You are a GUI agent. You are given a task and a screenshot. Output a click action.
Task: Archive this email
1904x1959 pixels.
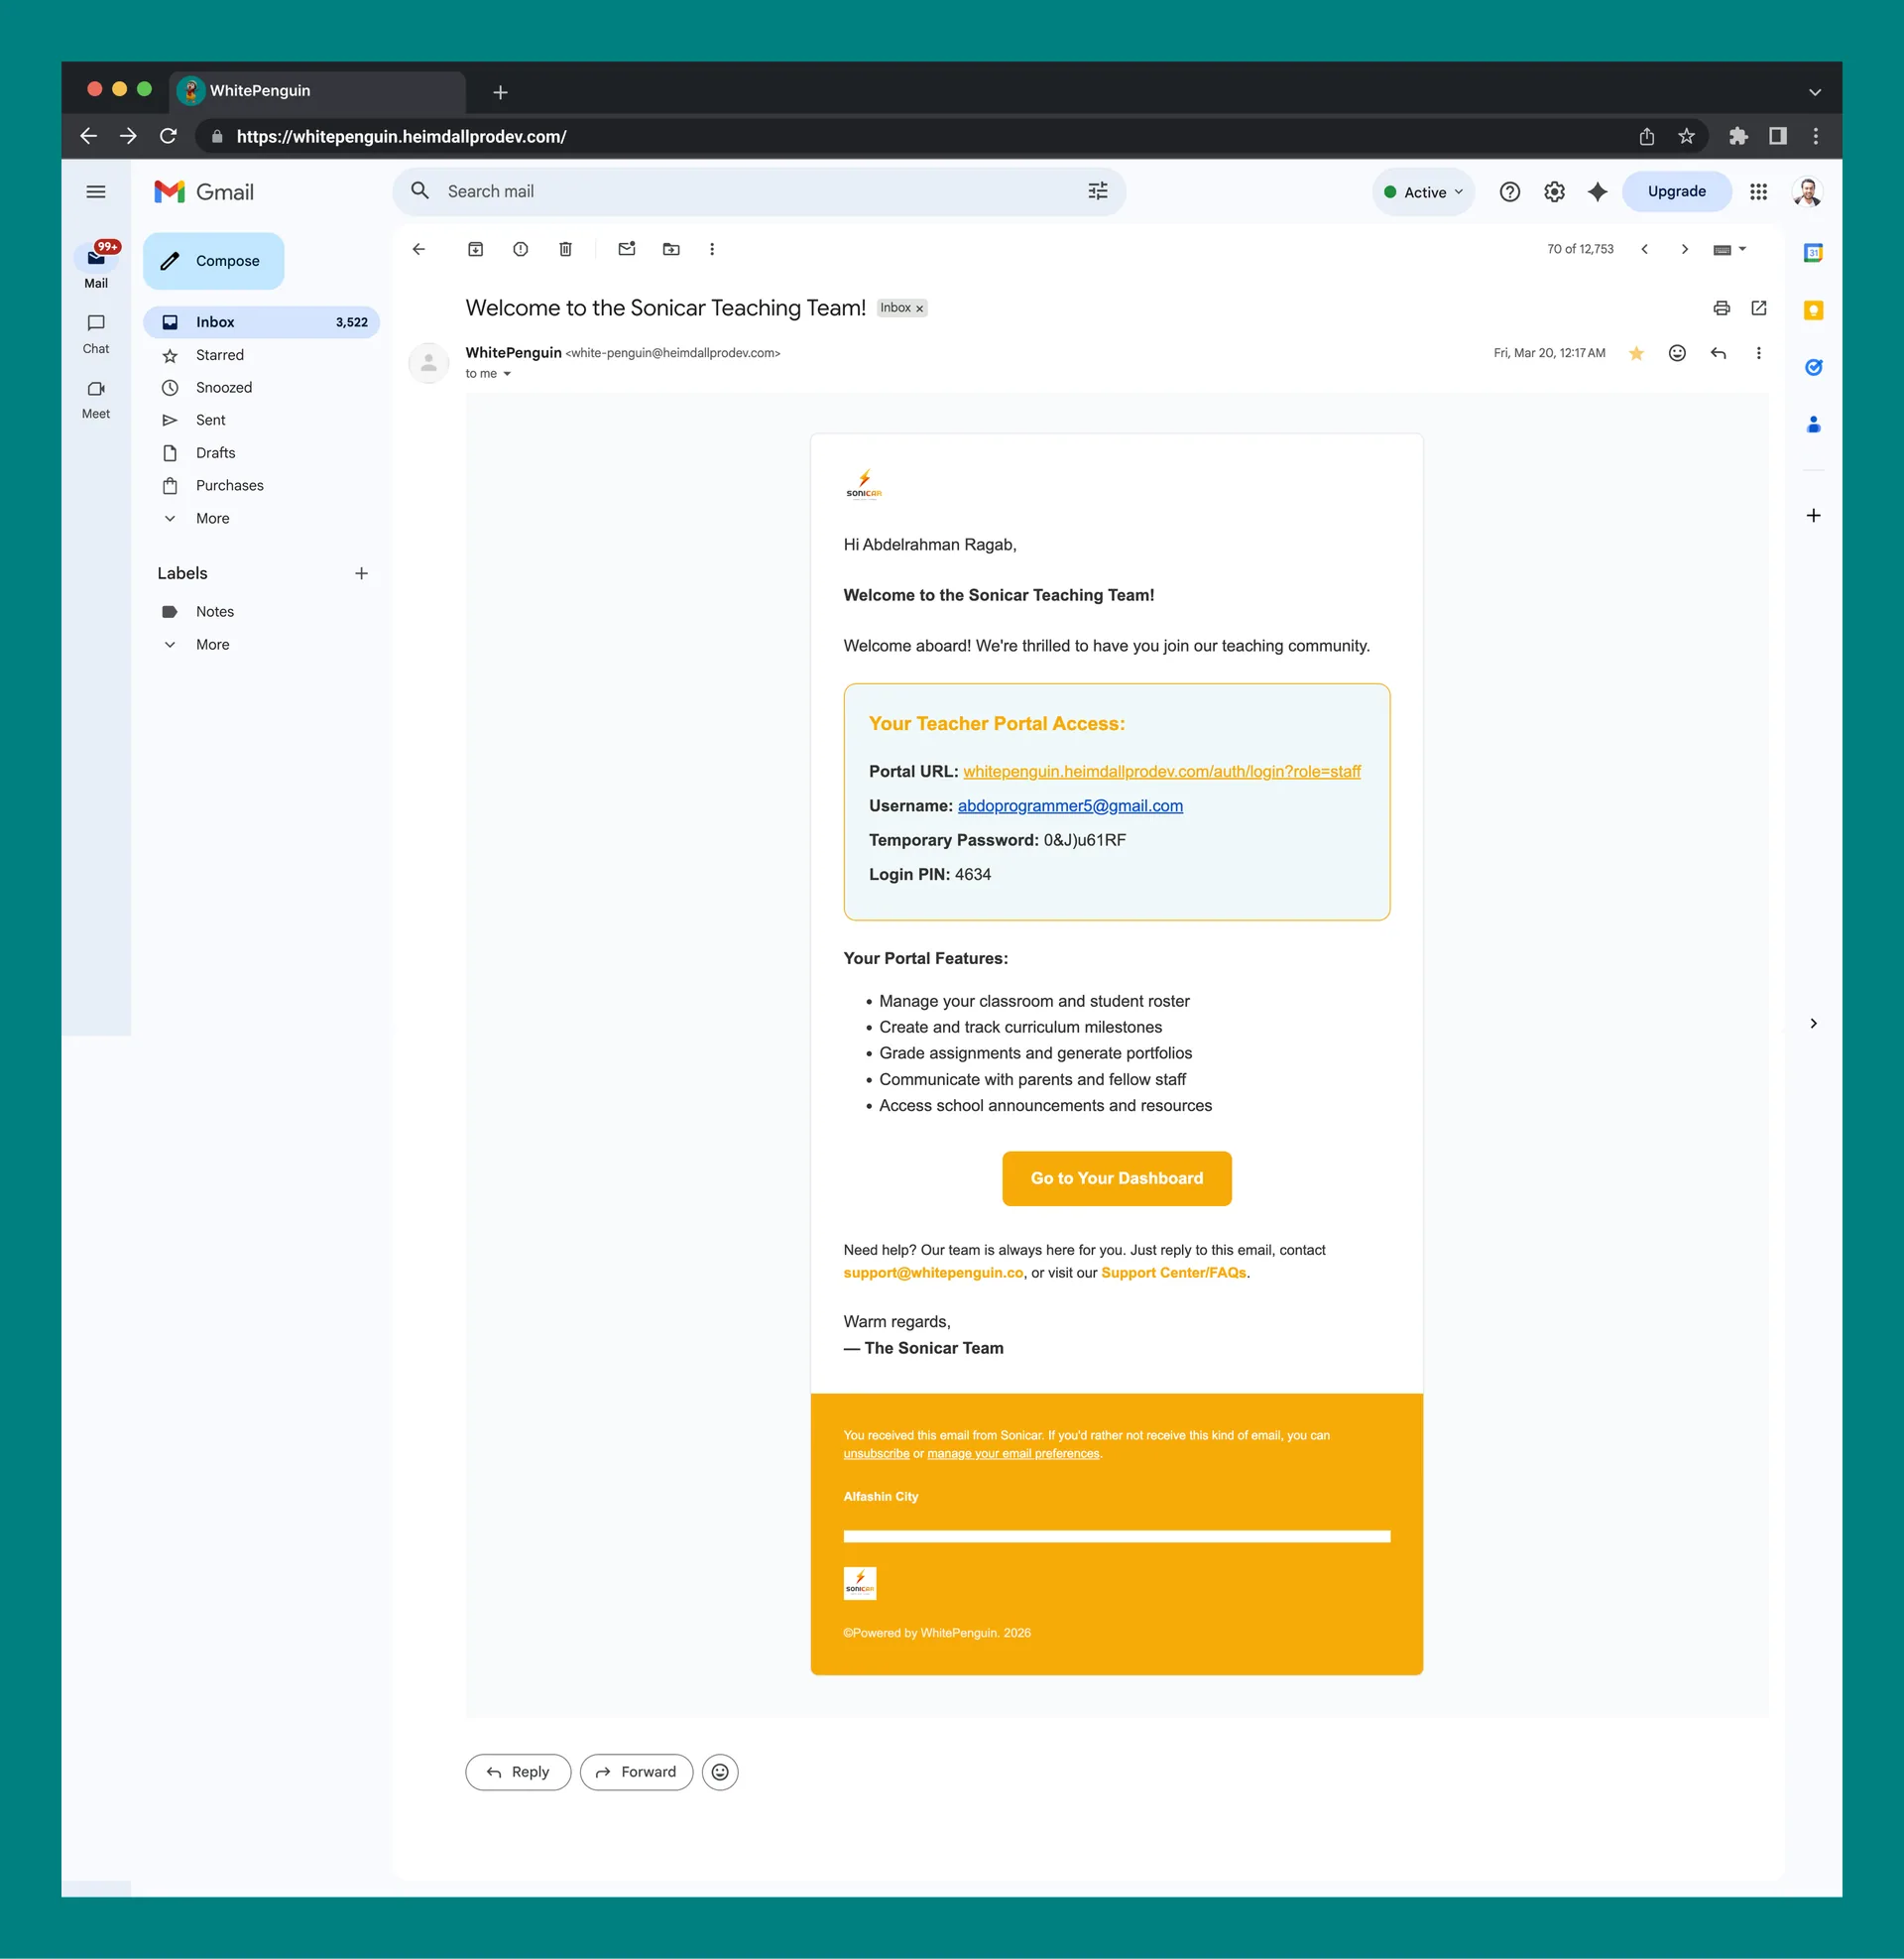(476, 249)
